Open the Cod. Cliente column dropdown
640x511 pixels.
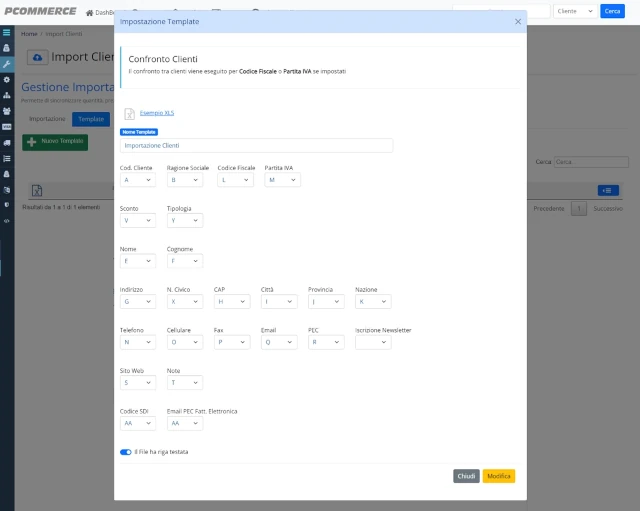click(x=138, y=180)
